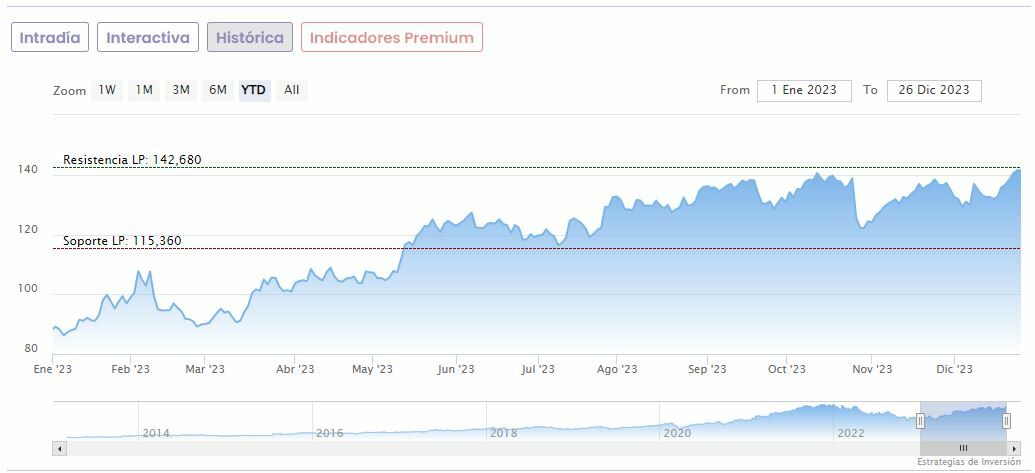Image resolution: width=1035 pixels, height=473 pixels.
Task: Choose the 6M zoom range
Action: click(217, 90)
